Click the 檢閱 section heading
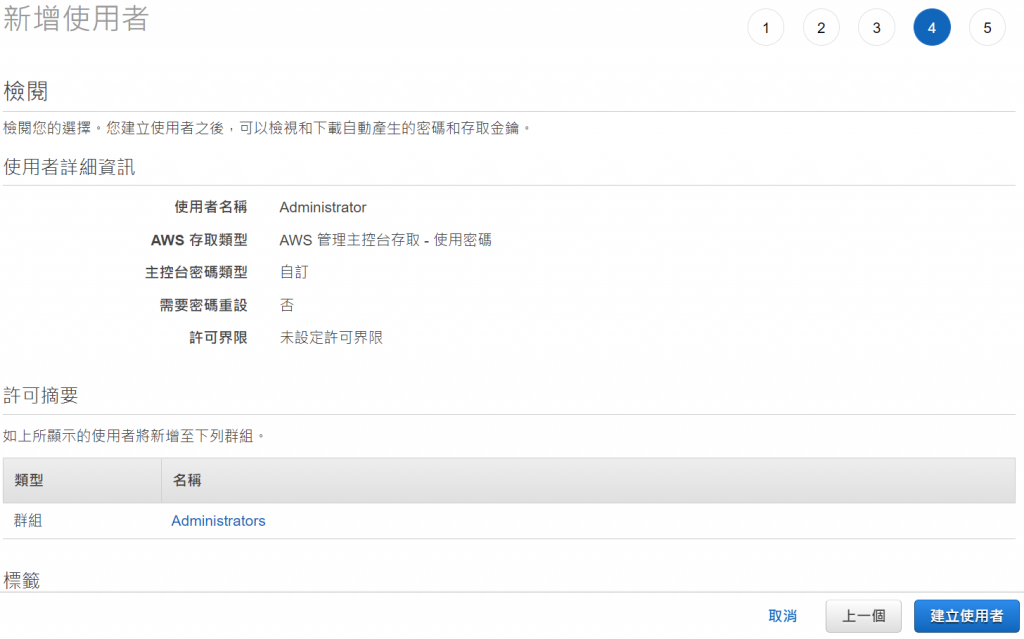Screen dimensions: 1024x639 coord(25,91)
